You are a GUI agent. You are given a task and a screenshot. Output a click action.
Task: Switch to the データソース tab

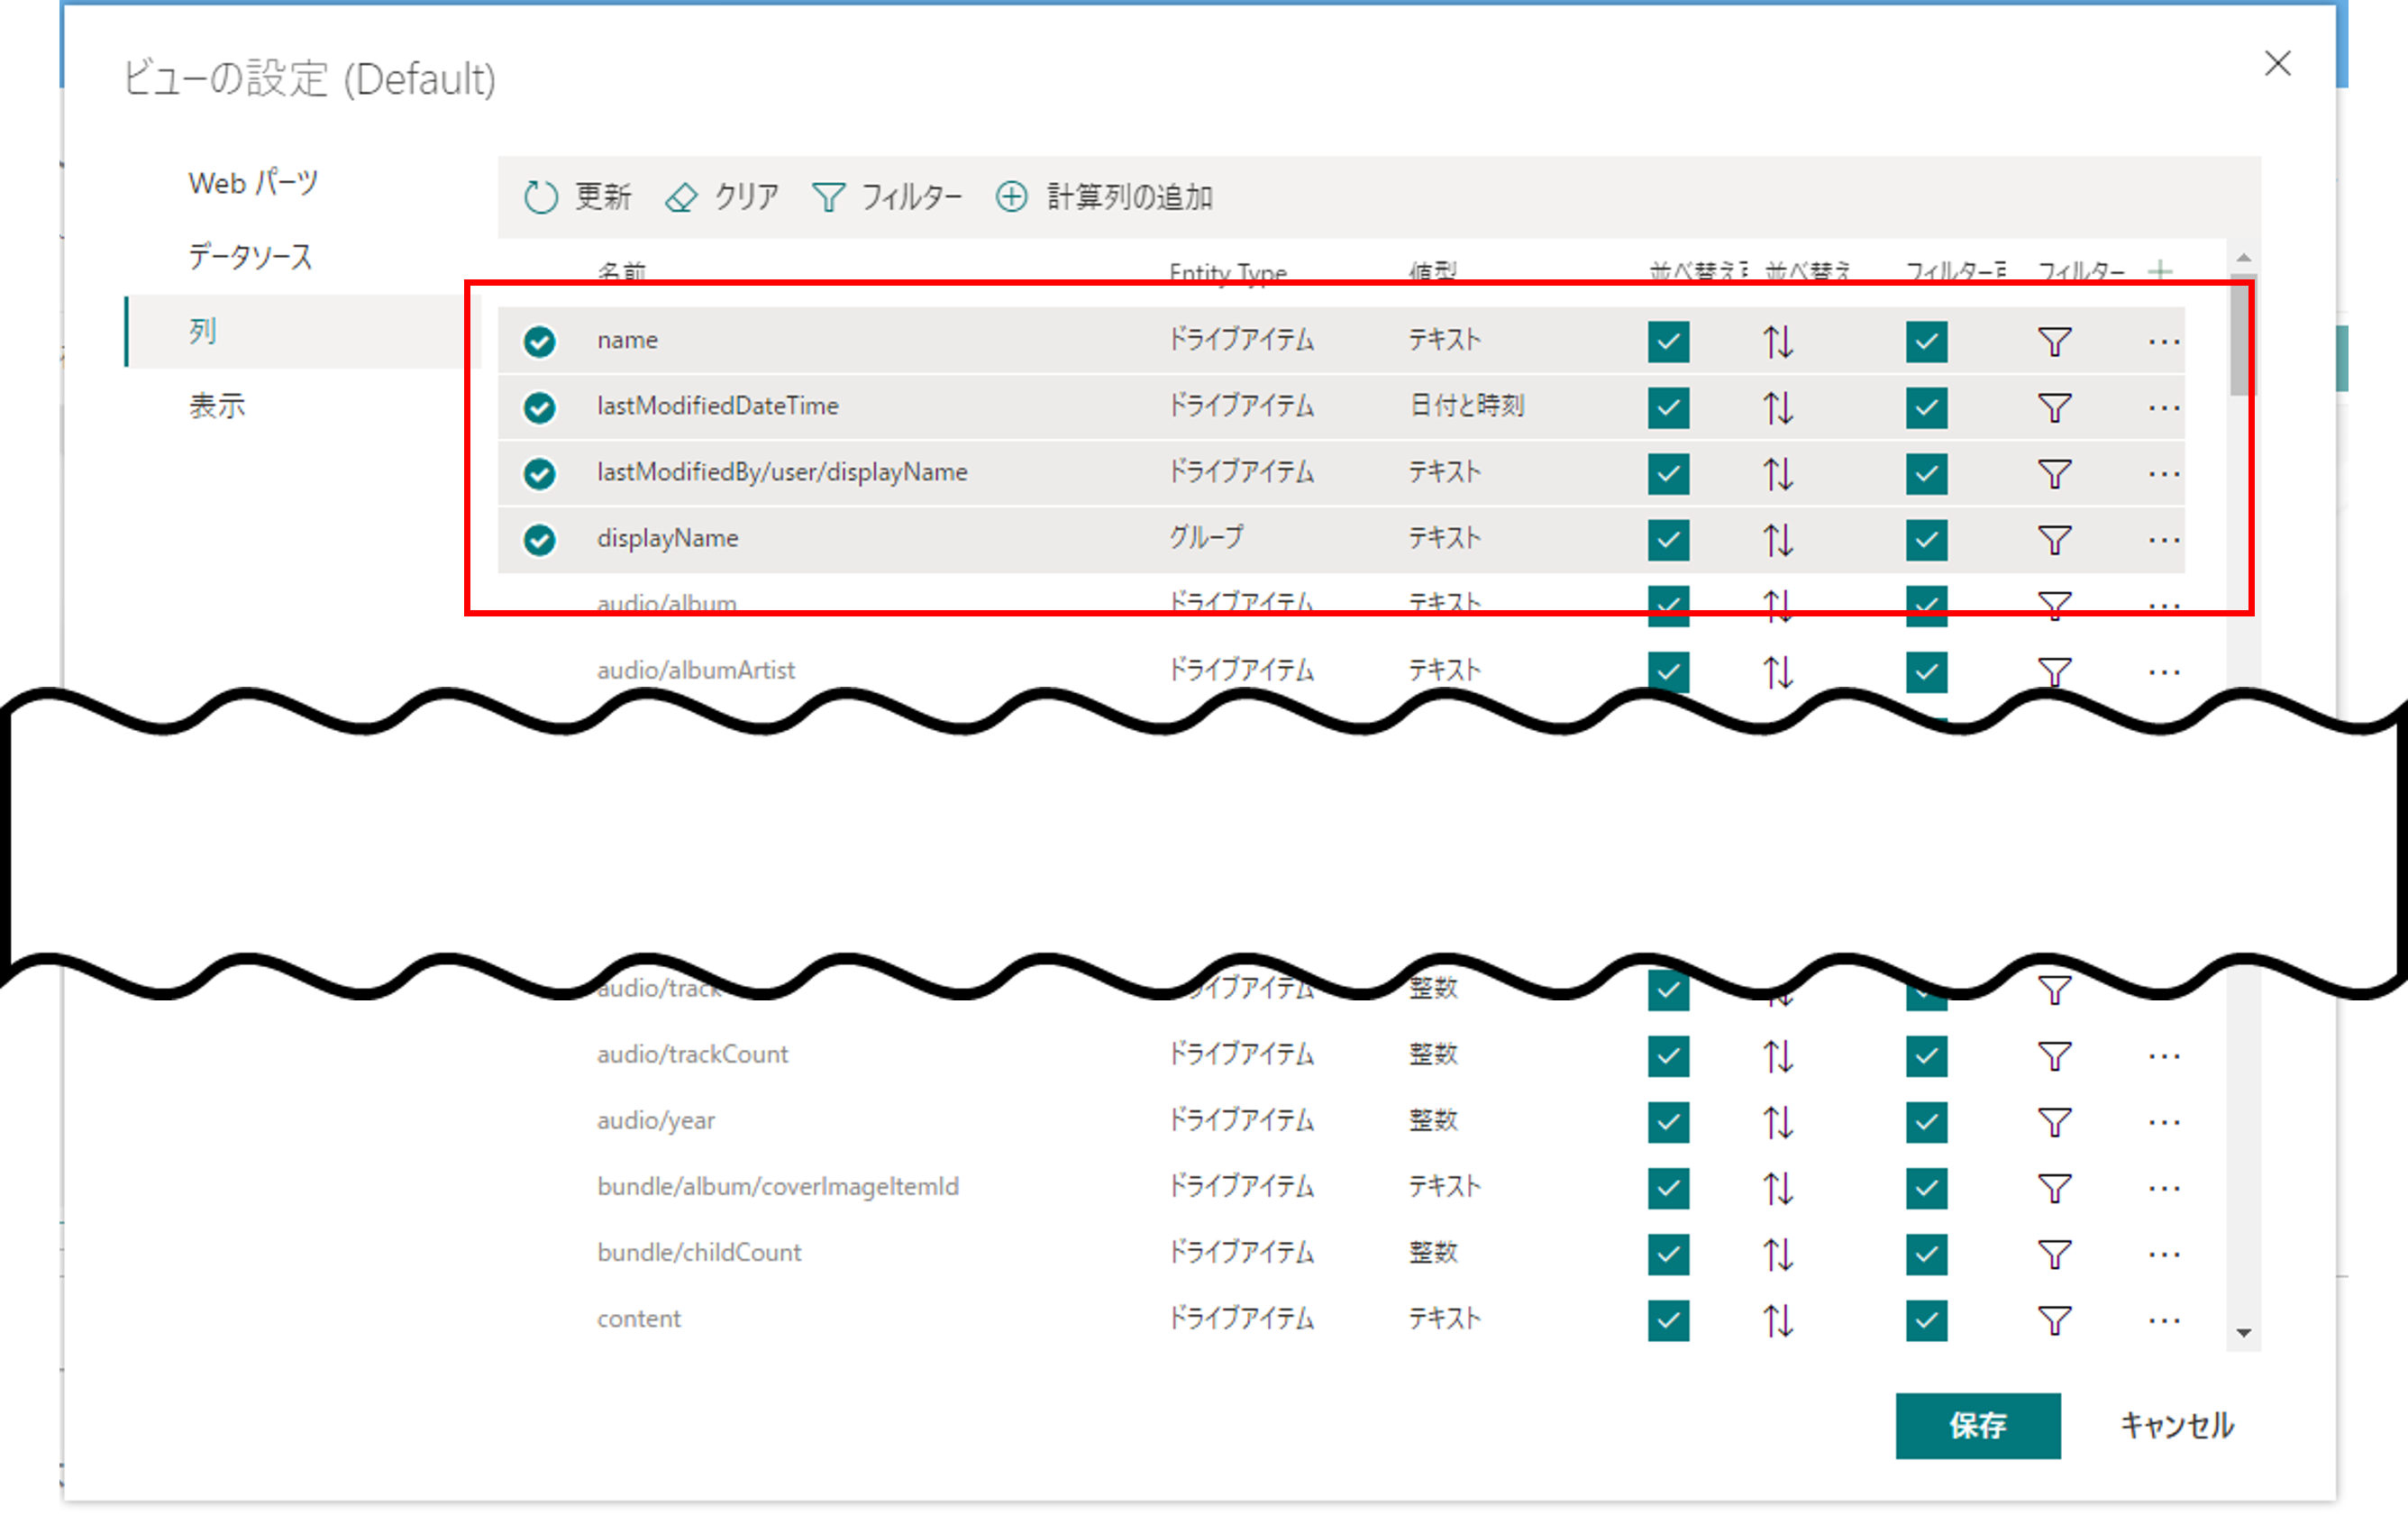[250, 257]
